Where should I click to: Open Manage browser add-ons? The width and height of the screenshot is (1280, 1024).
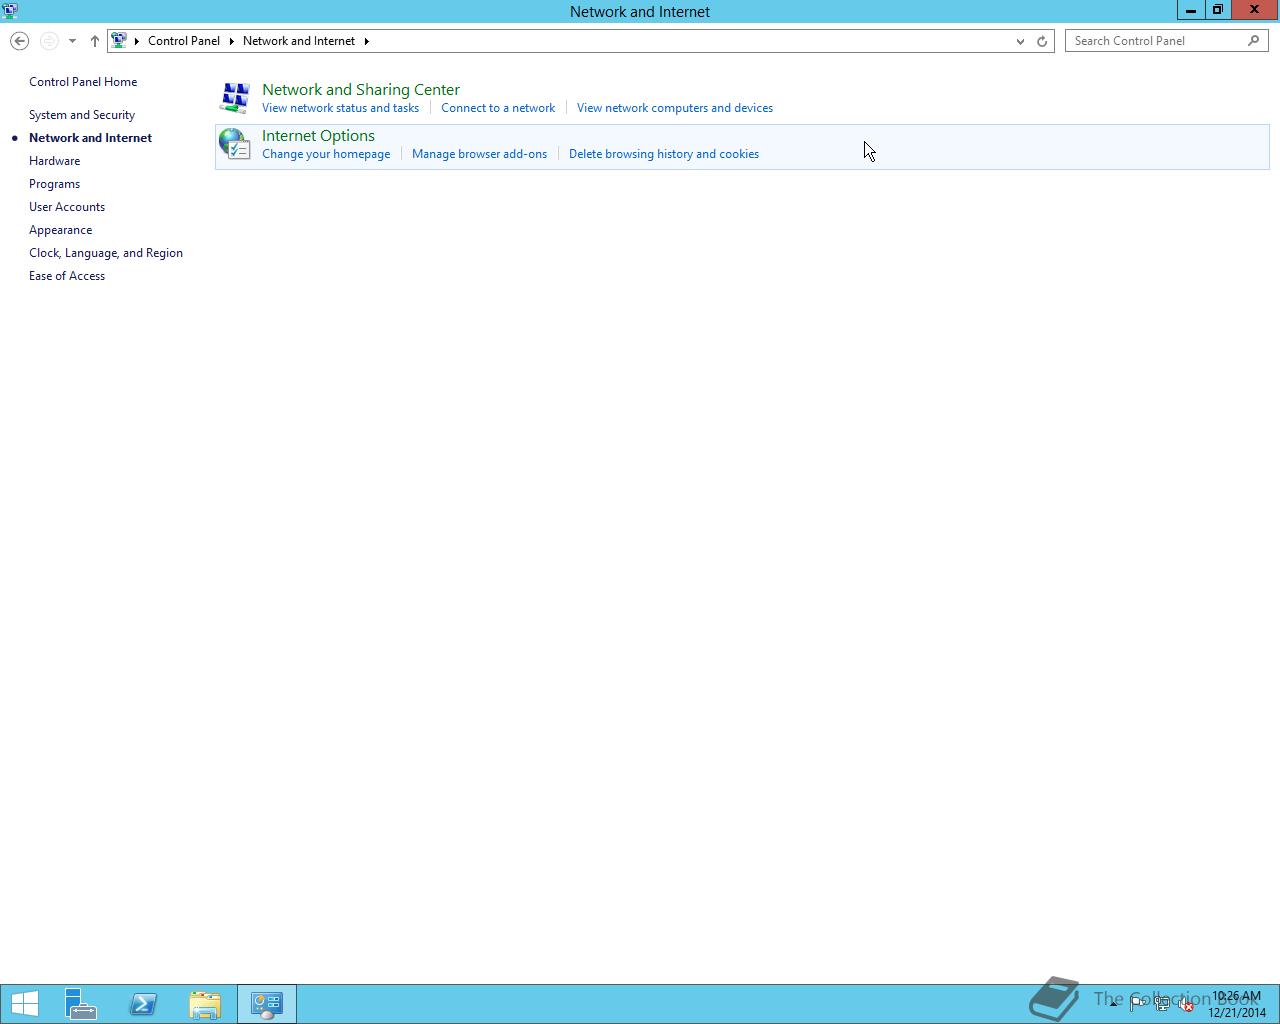[479, 154]
